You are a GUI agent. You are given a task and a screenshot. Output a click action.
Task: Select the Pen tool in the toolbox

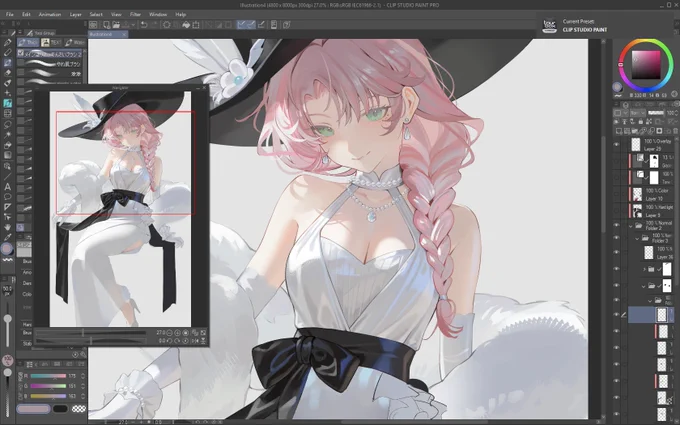click(x=7, y=42)
